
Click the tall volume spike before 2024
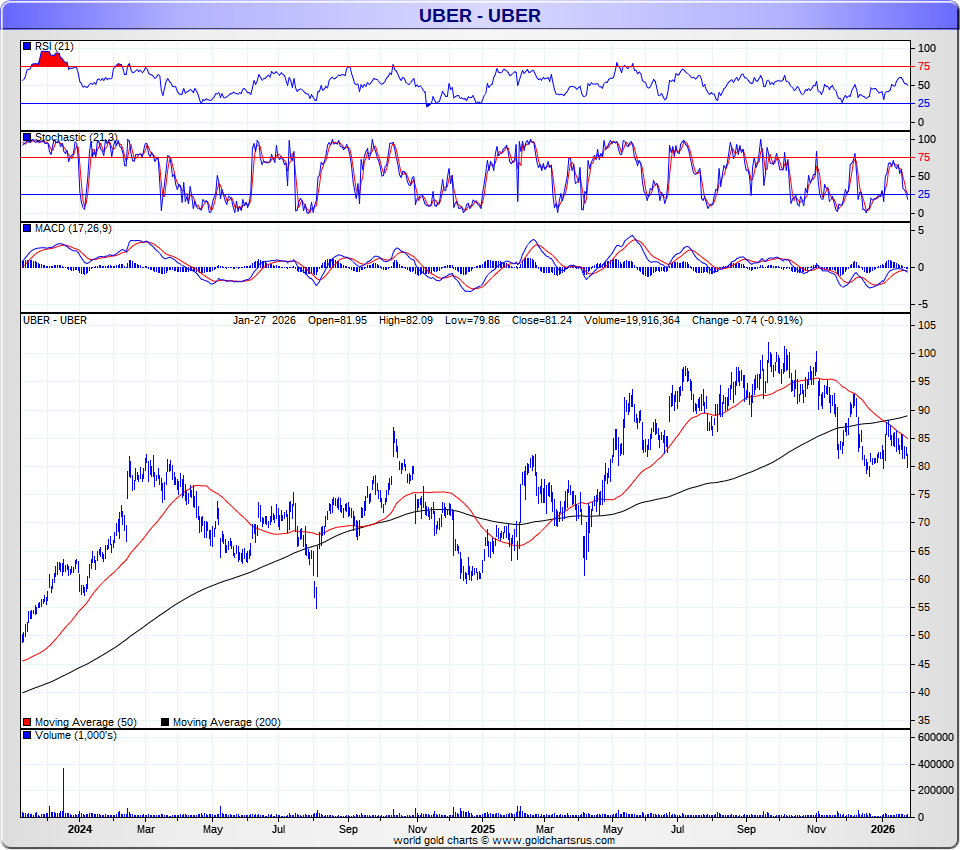64,790
